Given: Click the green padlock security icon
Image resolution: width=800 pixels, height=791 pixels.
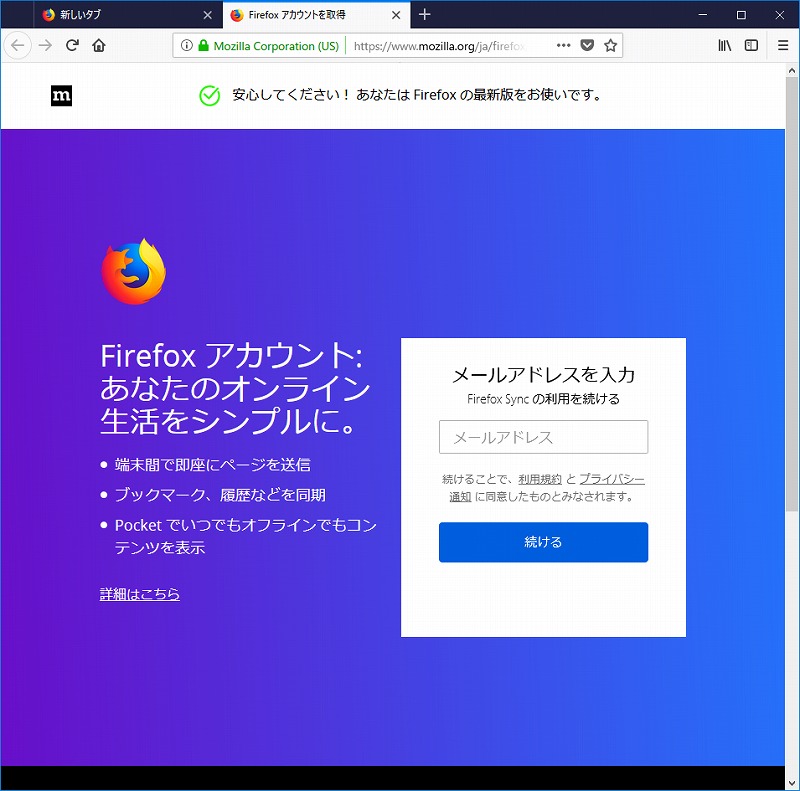Looking at the screenshot, I should 203,45.
